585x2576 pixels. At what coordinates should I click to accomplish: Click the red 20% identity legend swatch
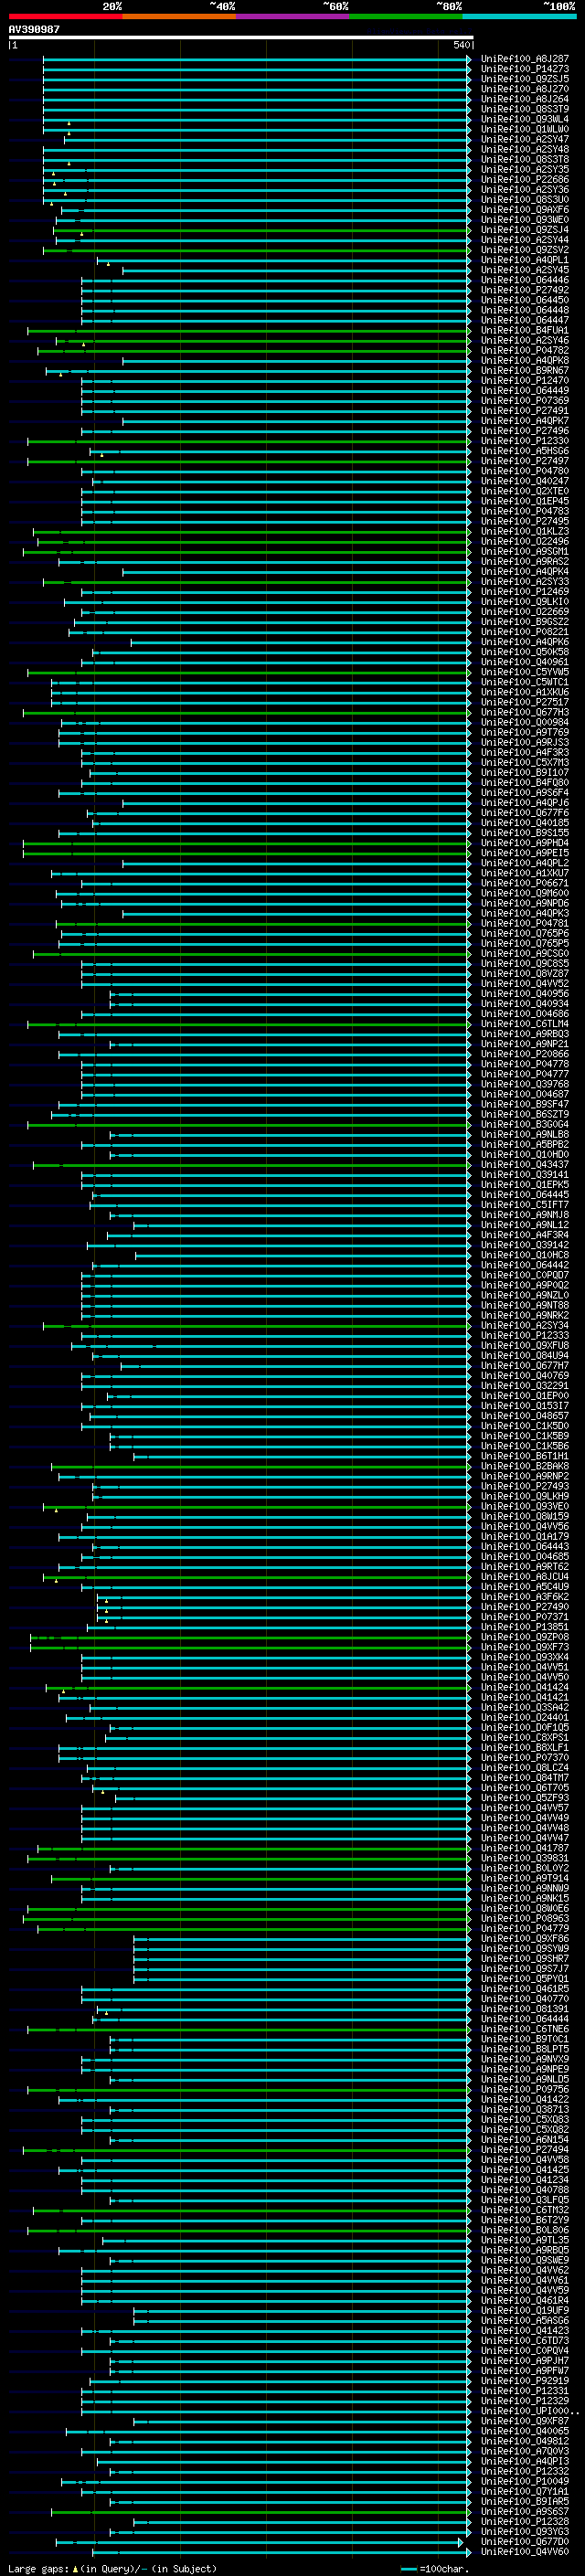tap(65, 16)
